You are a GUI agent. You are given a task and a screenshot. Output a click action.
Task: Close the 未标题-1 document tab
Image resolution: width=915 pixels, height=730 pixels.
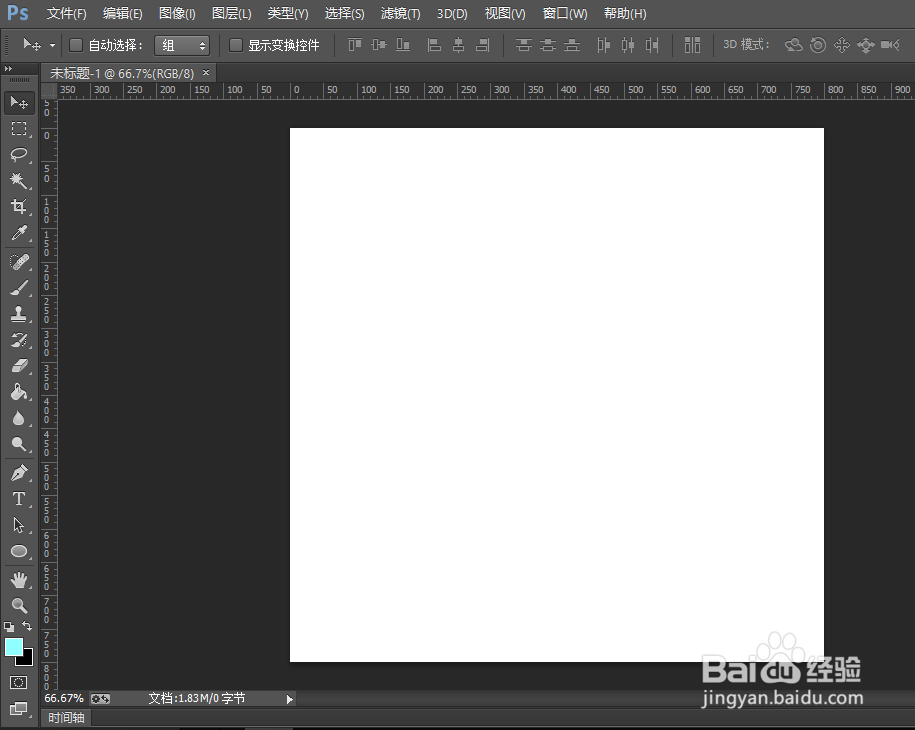(206, 72)
